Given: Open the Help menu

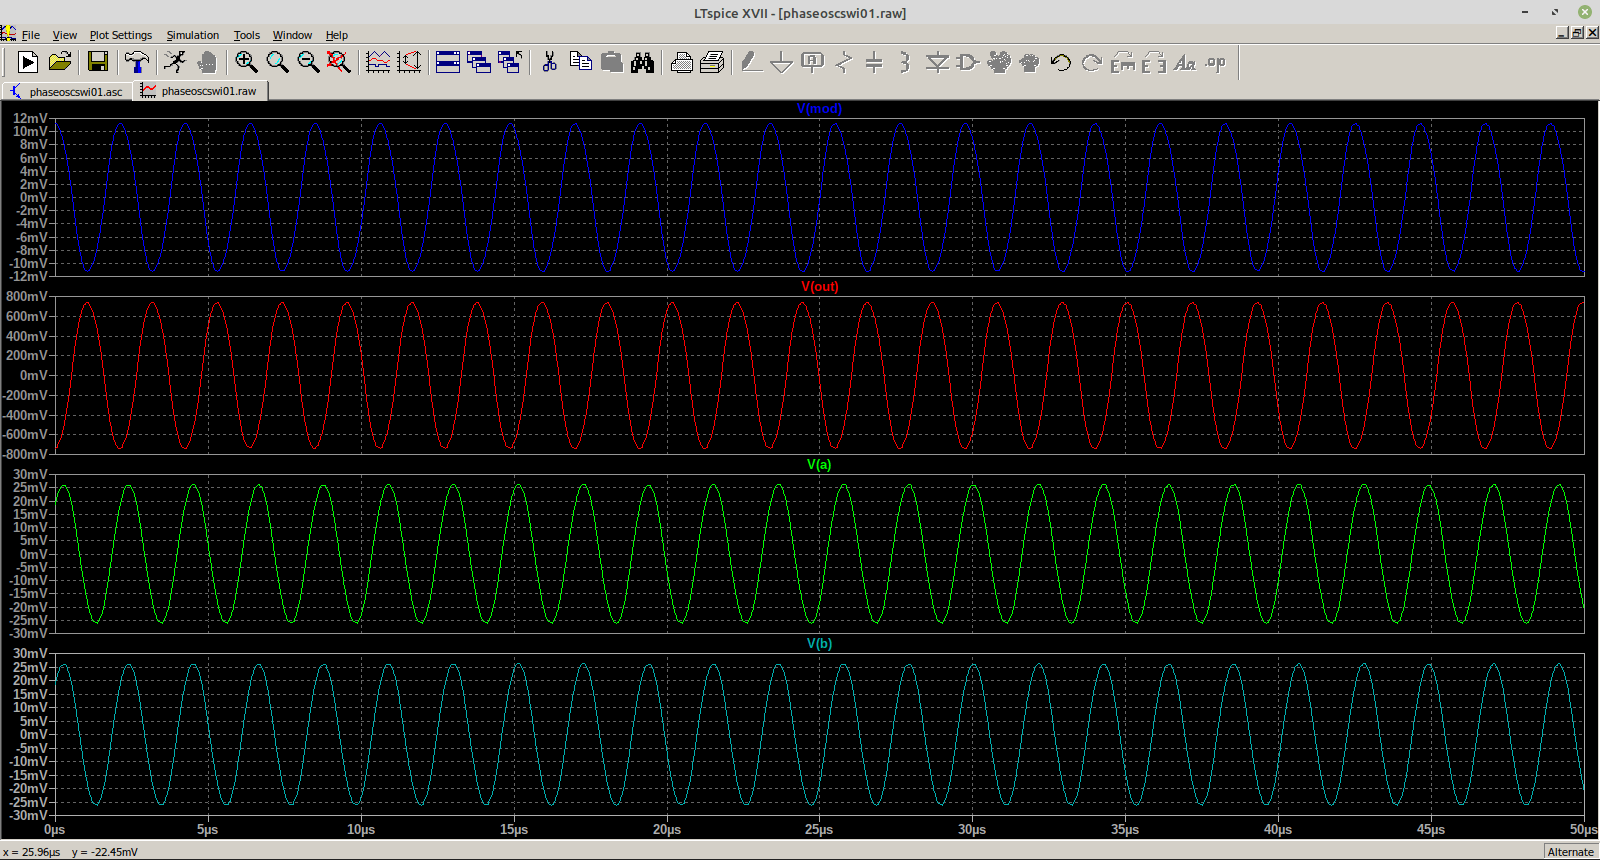Looking at the screenshot, I should (337, 35).
